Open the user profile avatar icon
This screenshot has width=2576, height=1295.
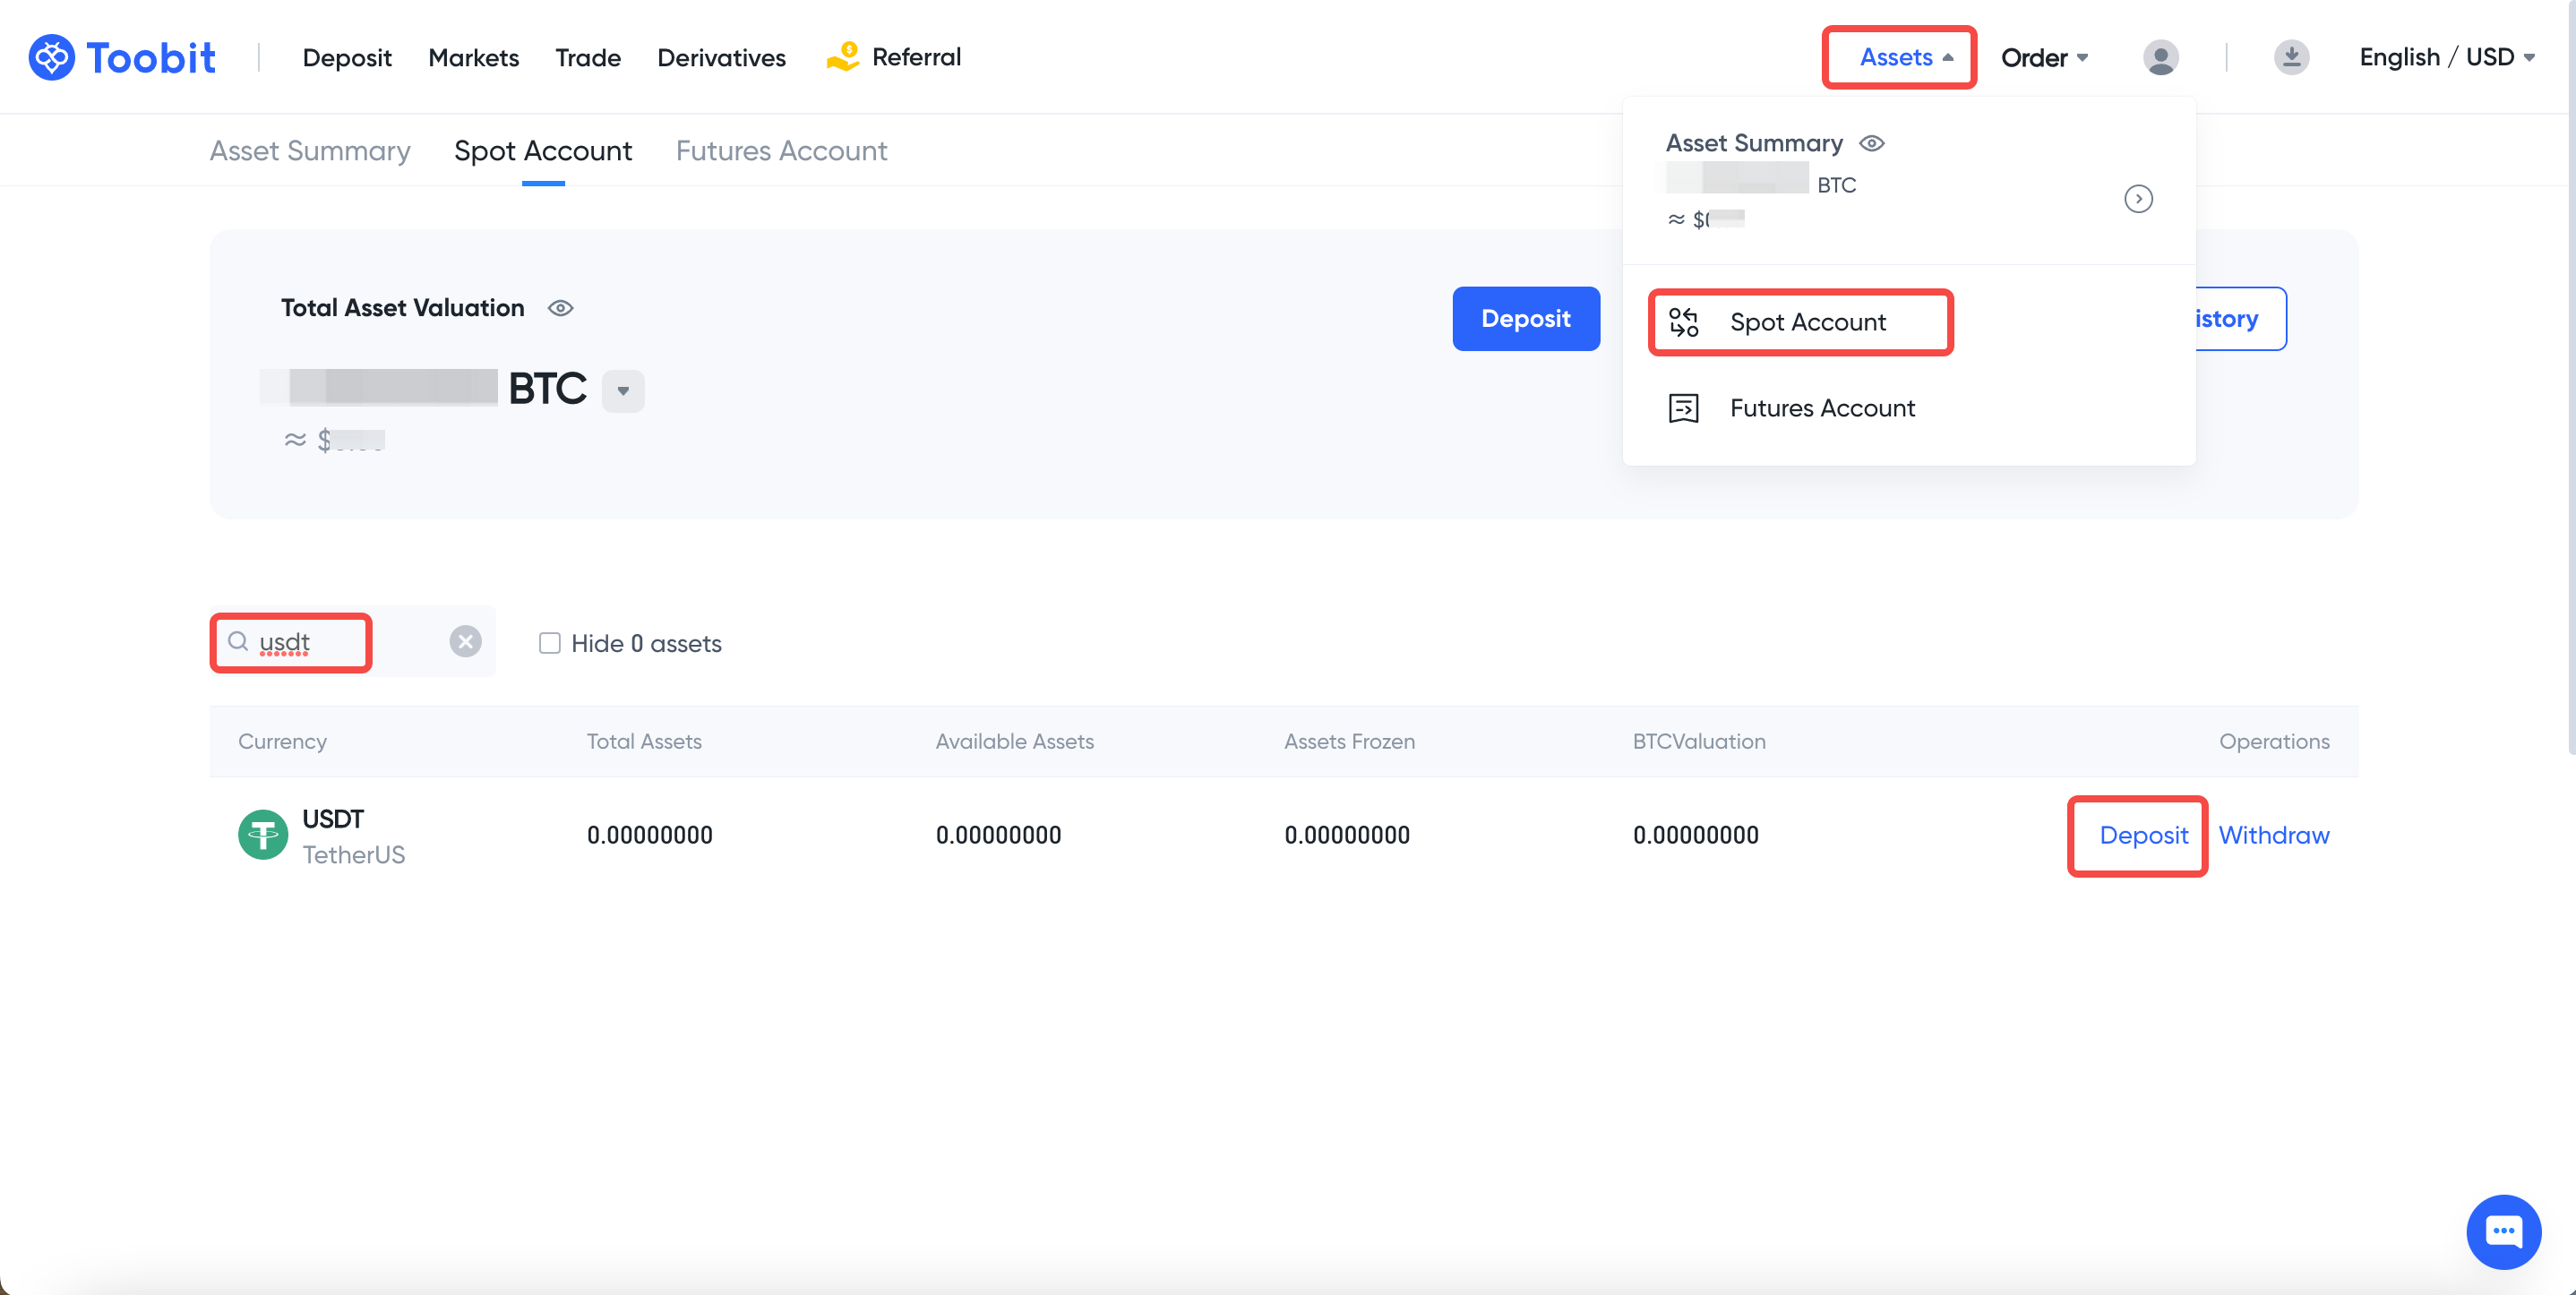(2160, 57)
